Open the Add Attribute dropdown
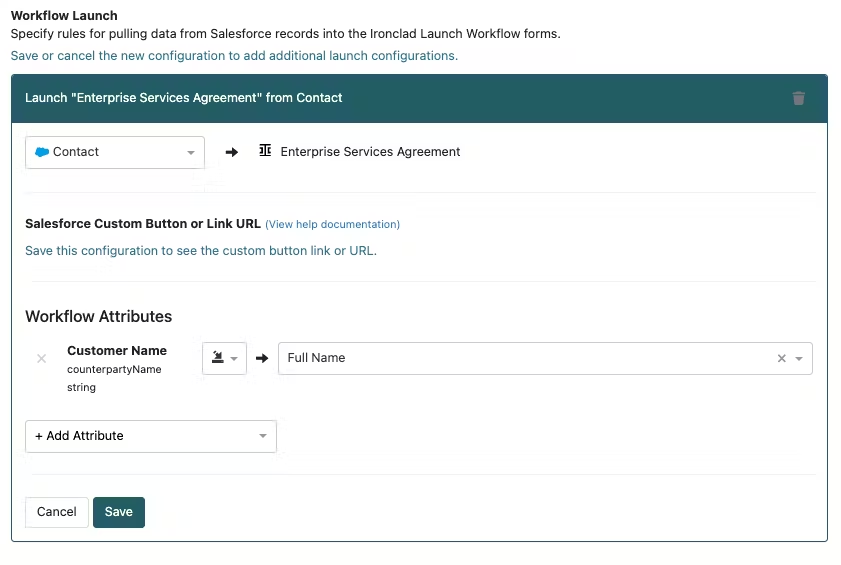Screen dimensions: 841x565 click(151, 436)
